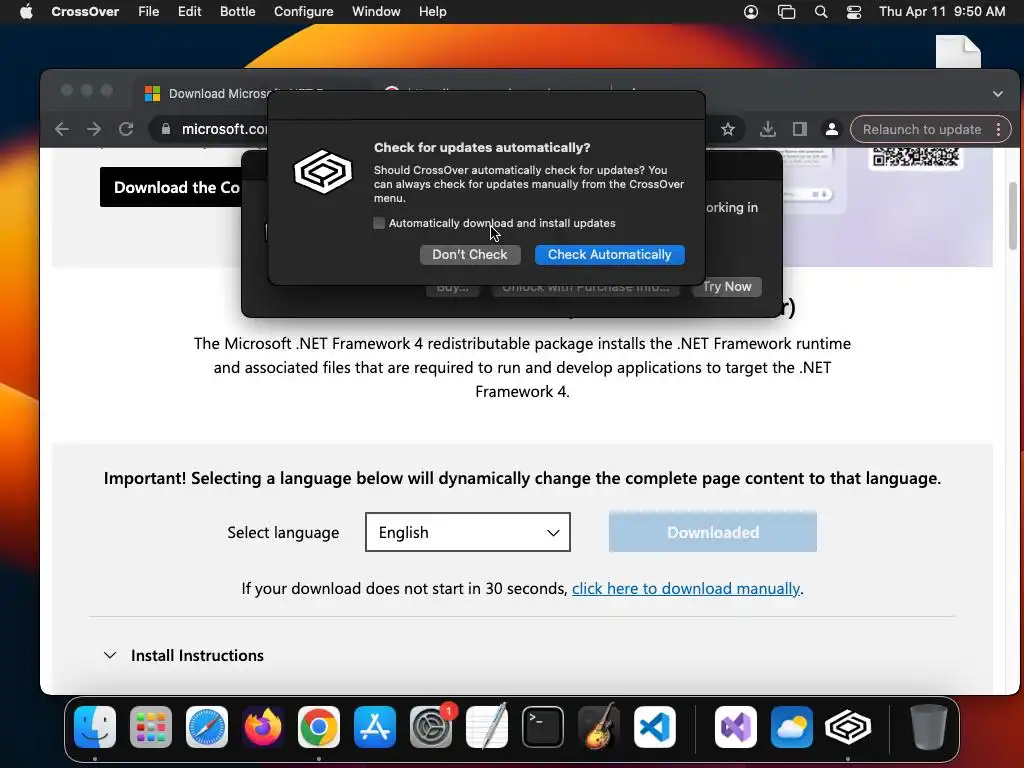
Task: Open Firefox from the Dock
Action: pyautogui.click(x=263, y=727)
